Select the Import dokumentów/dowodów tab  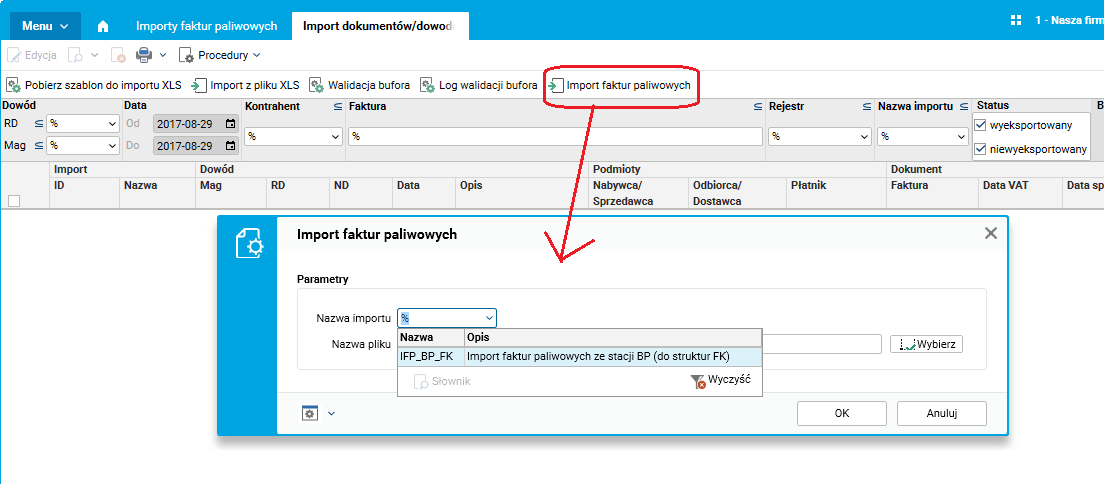coord(380,26)
